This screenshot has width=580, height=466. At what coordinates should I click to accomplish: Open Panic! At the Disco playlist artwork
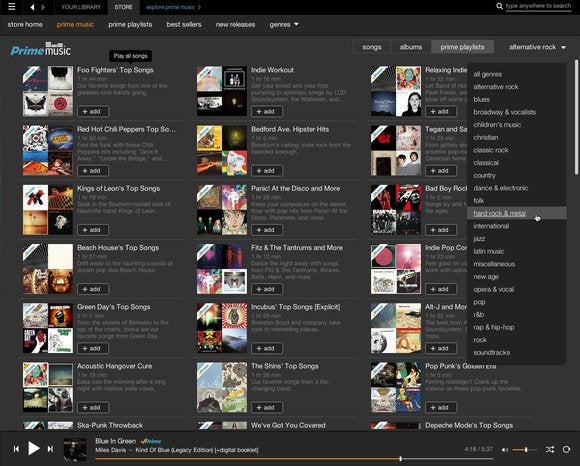tap(222, 209)
